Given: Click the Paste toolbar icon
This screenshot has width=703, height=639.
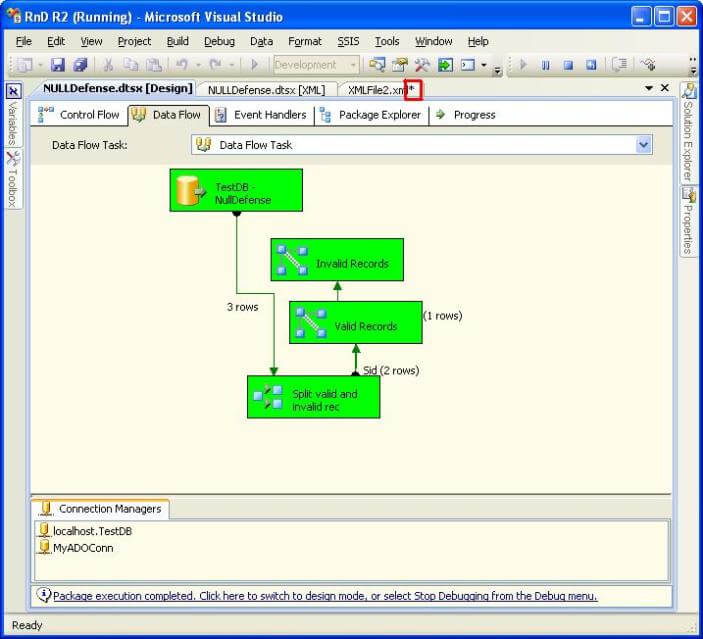Looking at the screenshot, I should (x=154, y=65).
